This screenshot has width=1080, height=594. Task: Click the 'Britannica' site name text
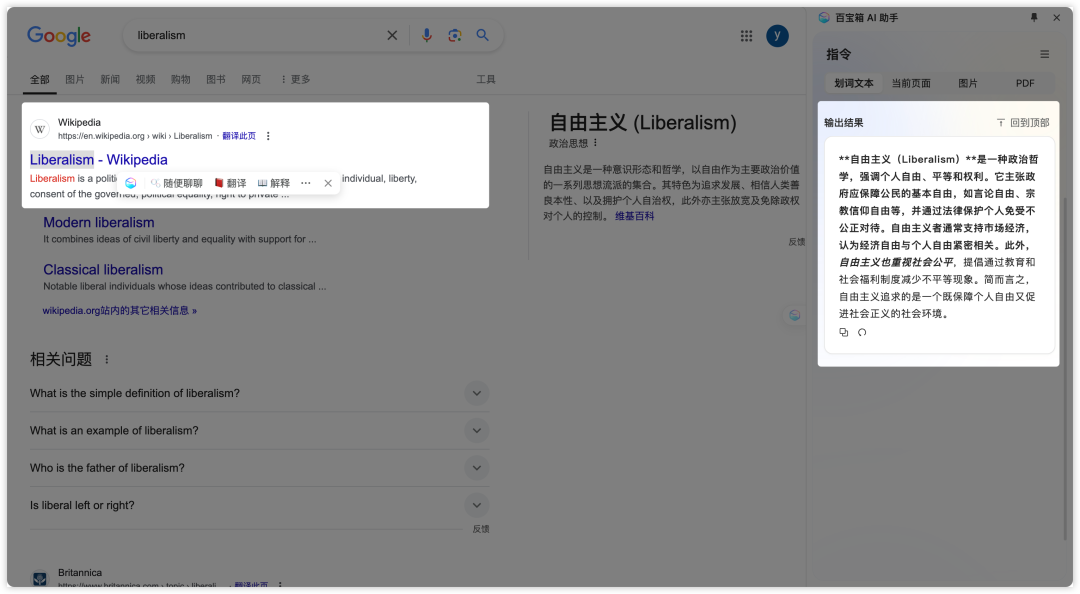(80, 573)
